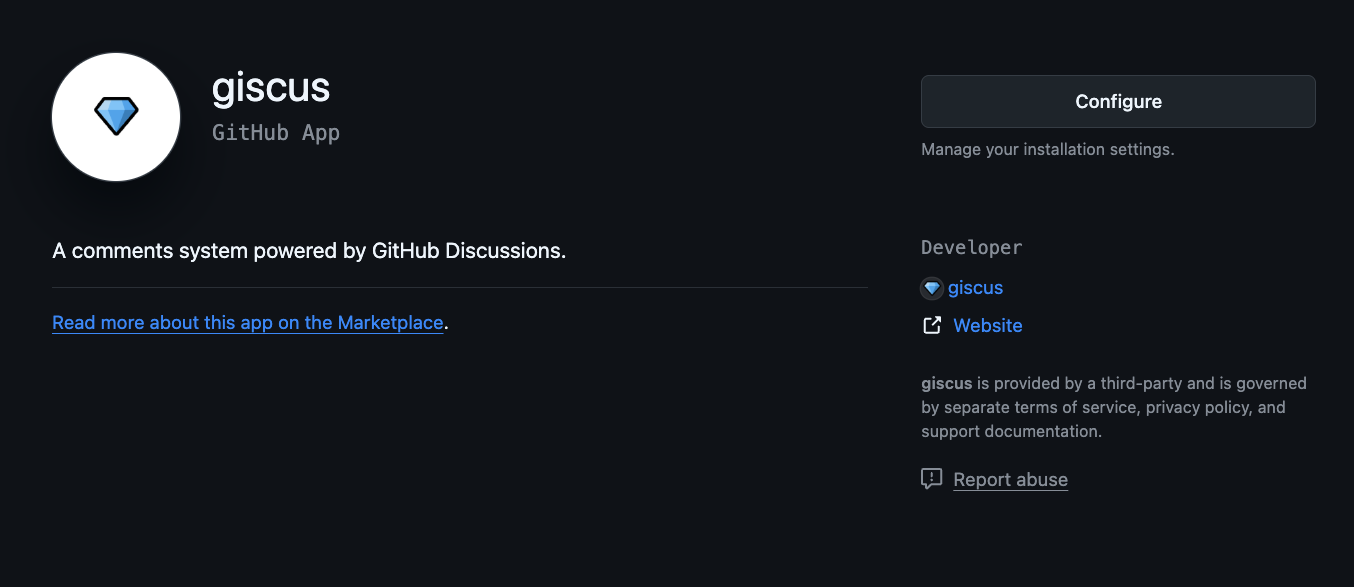Click the giscus app title heading

click(271, 88)
